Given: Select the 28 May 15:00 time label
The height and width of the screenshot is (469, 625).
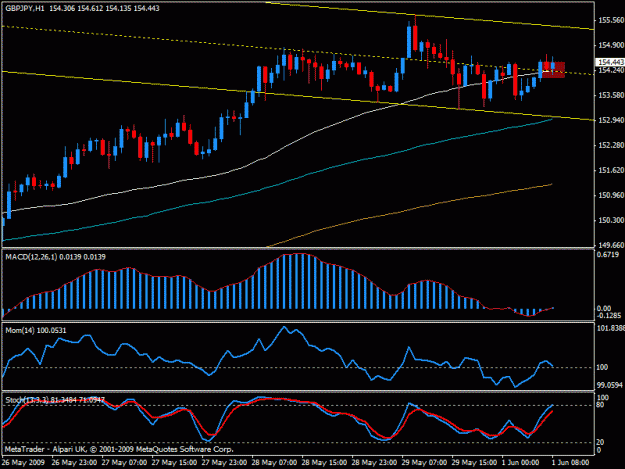Looking at the screenshot, I should (x=324, y=463).
